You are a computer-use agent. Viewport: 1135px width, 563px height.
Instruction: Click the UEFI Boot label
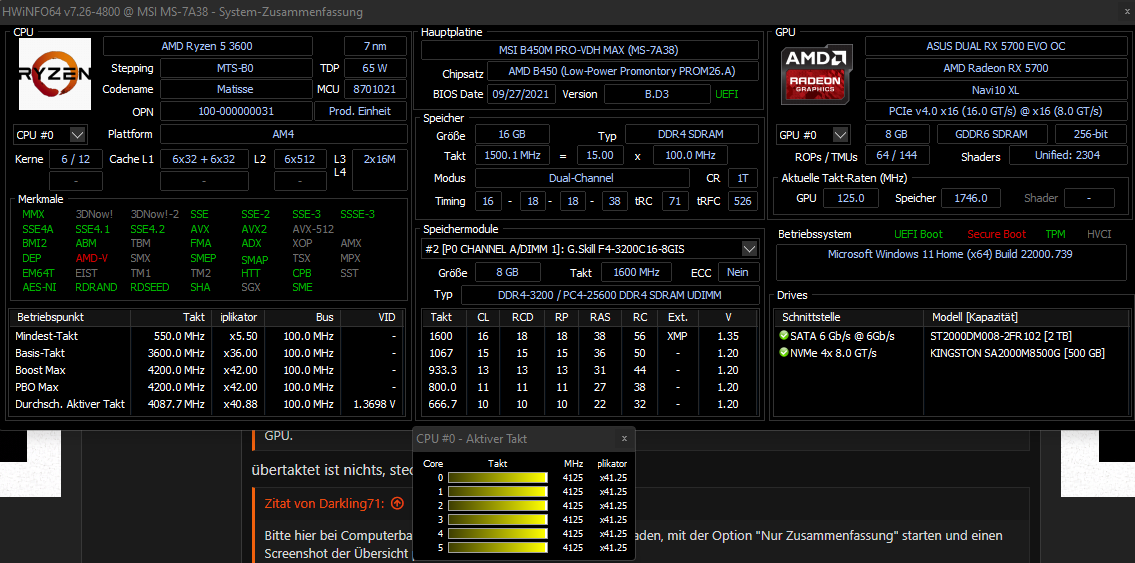[919, 234]
